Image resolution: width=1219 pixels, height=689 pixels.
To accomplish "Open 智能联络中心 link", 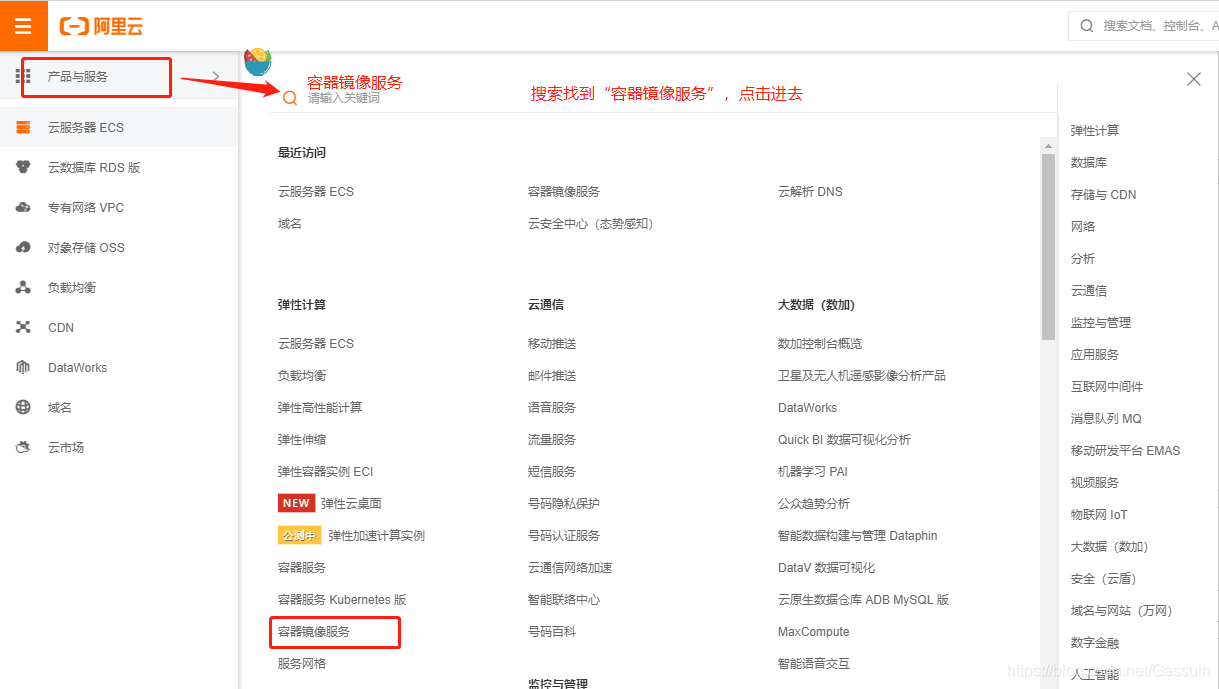I will [x=564, y=600].
